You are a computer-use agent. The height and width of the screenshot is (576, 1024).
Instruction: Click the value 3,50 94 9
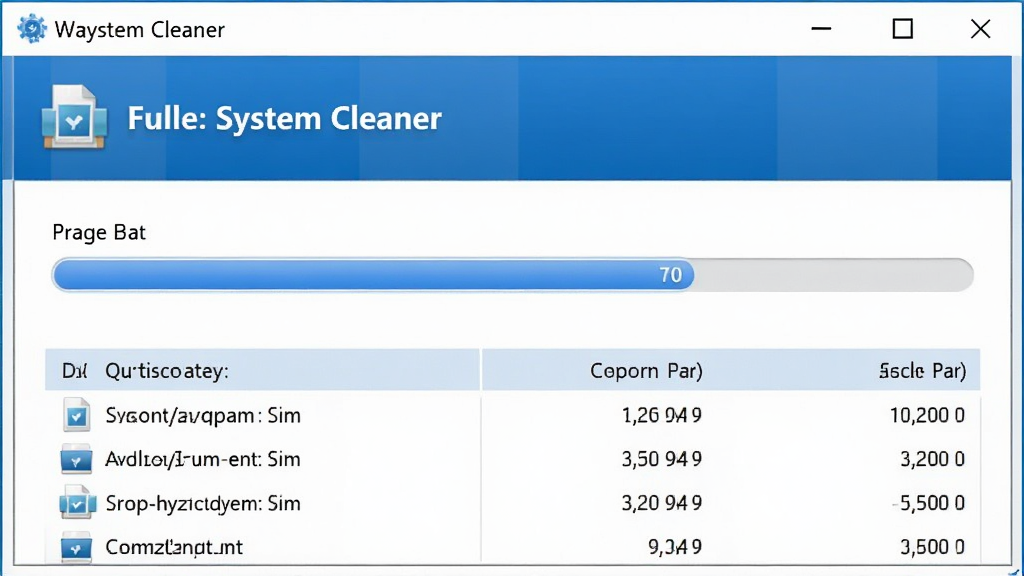(662, 459)
